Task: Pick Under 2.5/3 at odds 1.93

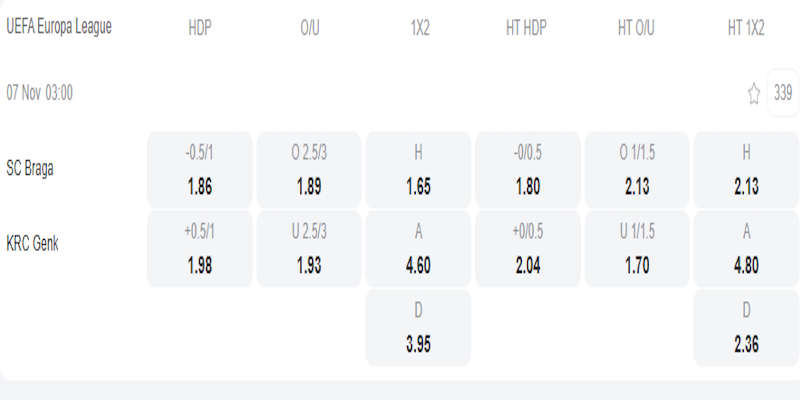Action: 309,248
